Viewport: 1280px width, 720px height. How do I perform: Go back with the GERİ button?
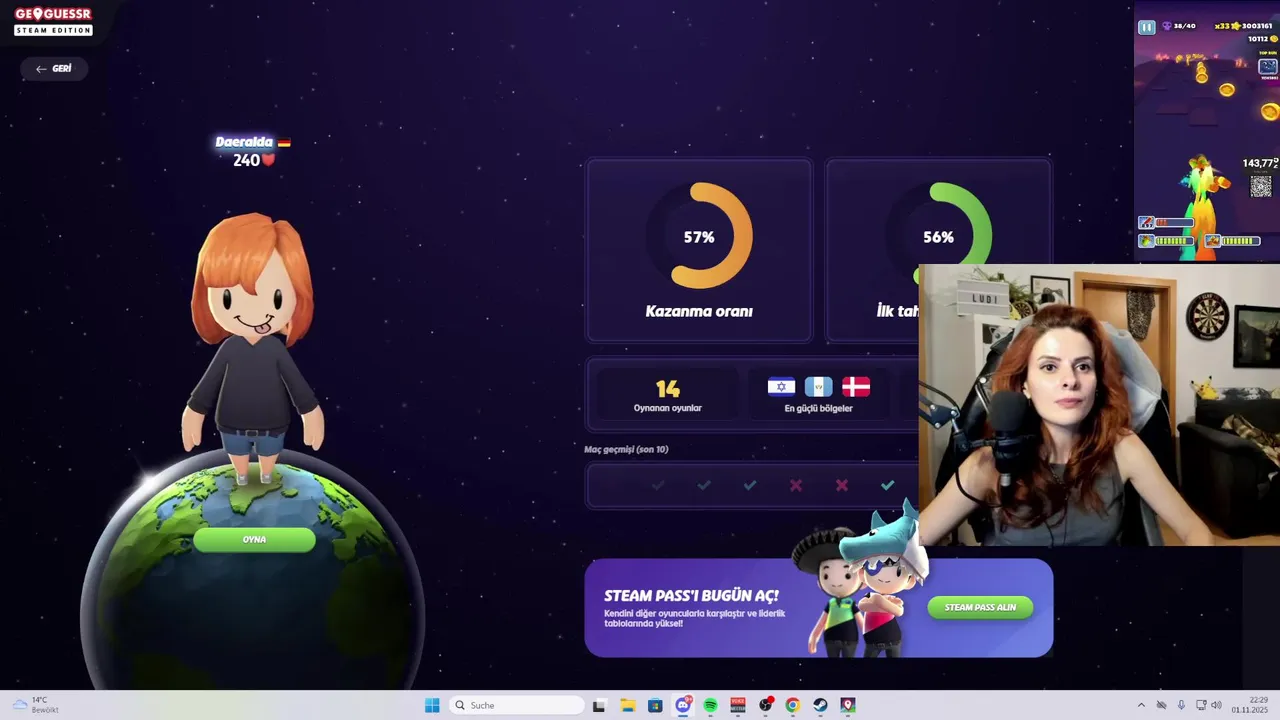(54, 69)
